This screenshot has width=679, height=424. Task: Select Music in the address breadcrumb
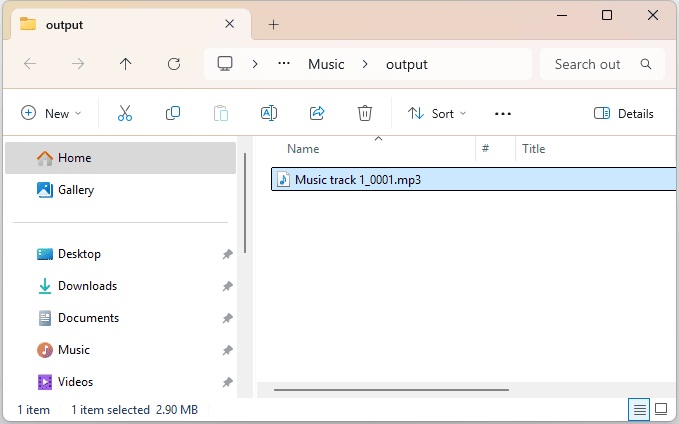(326, 64)
